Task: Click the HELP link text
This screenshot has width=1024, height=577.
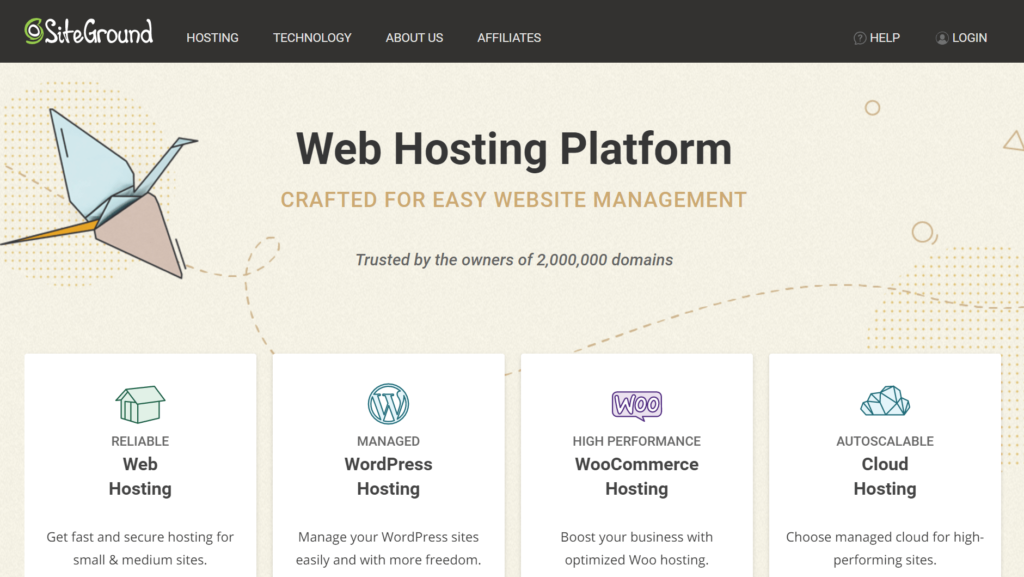Action: pos(885,38)
